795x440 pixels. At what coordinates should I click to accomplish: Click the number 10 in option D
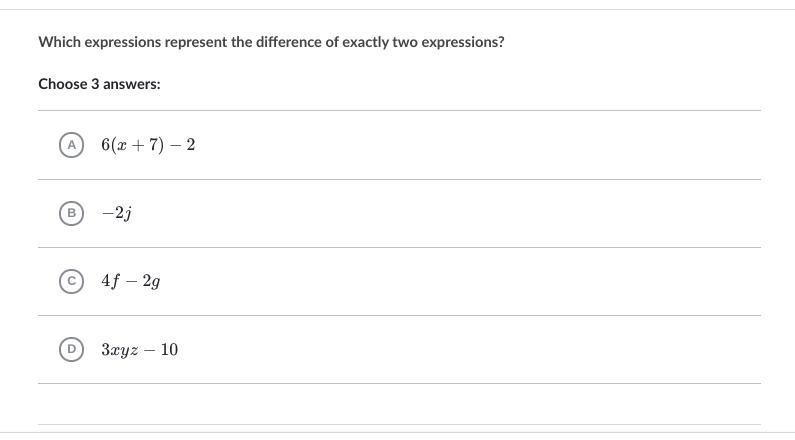click(x=169, y=350)
